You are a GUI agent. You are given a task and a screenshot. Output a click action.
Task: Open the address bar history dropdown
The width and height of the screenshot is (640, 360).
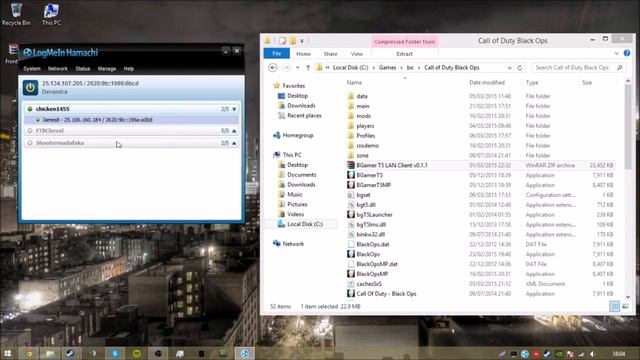(509, 68)
